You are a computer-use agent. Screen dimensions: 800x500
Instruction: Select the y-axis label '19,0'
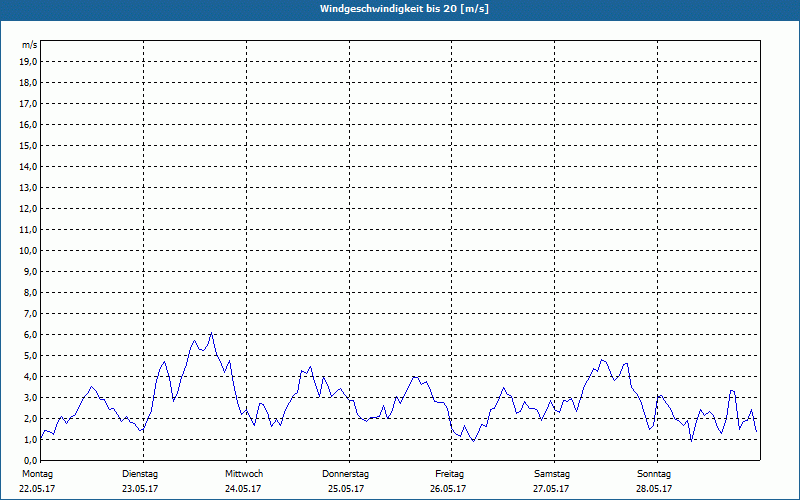click(29, 62)
